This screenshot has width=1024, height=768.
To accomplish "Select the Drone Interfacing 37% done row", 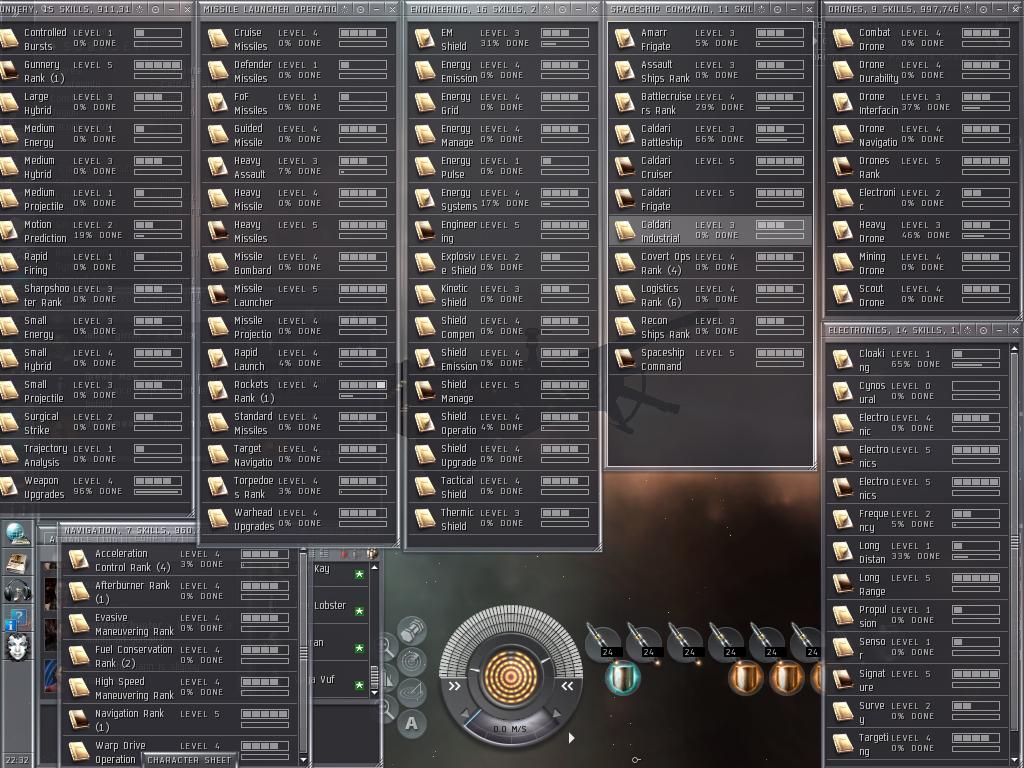I will click(x=921, y=103).
